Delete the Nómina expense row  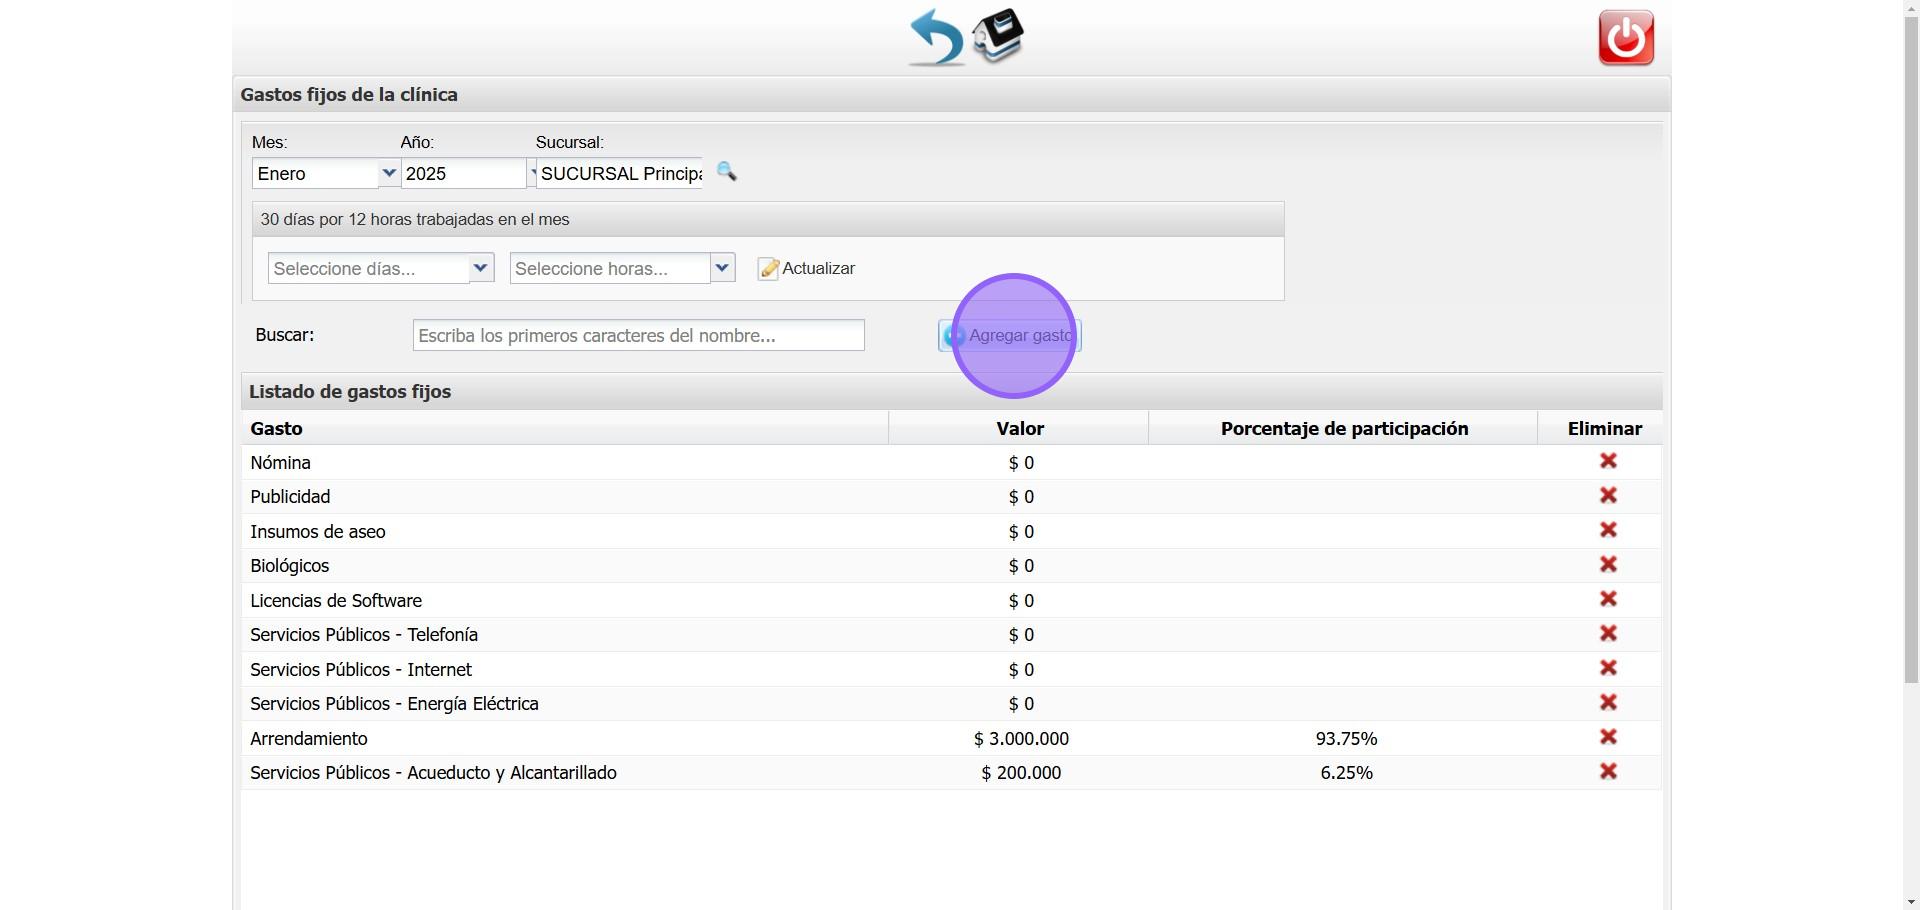point(1608,461)
